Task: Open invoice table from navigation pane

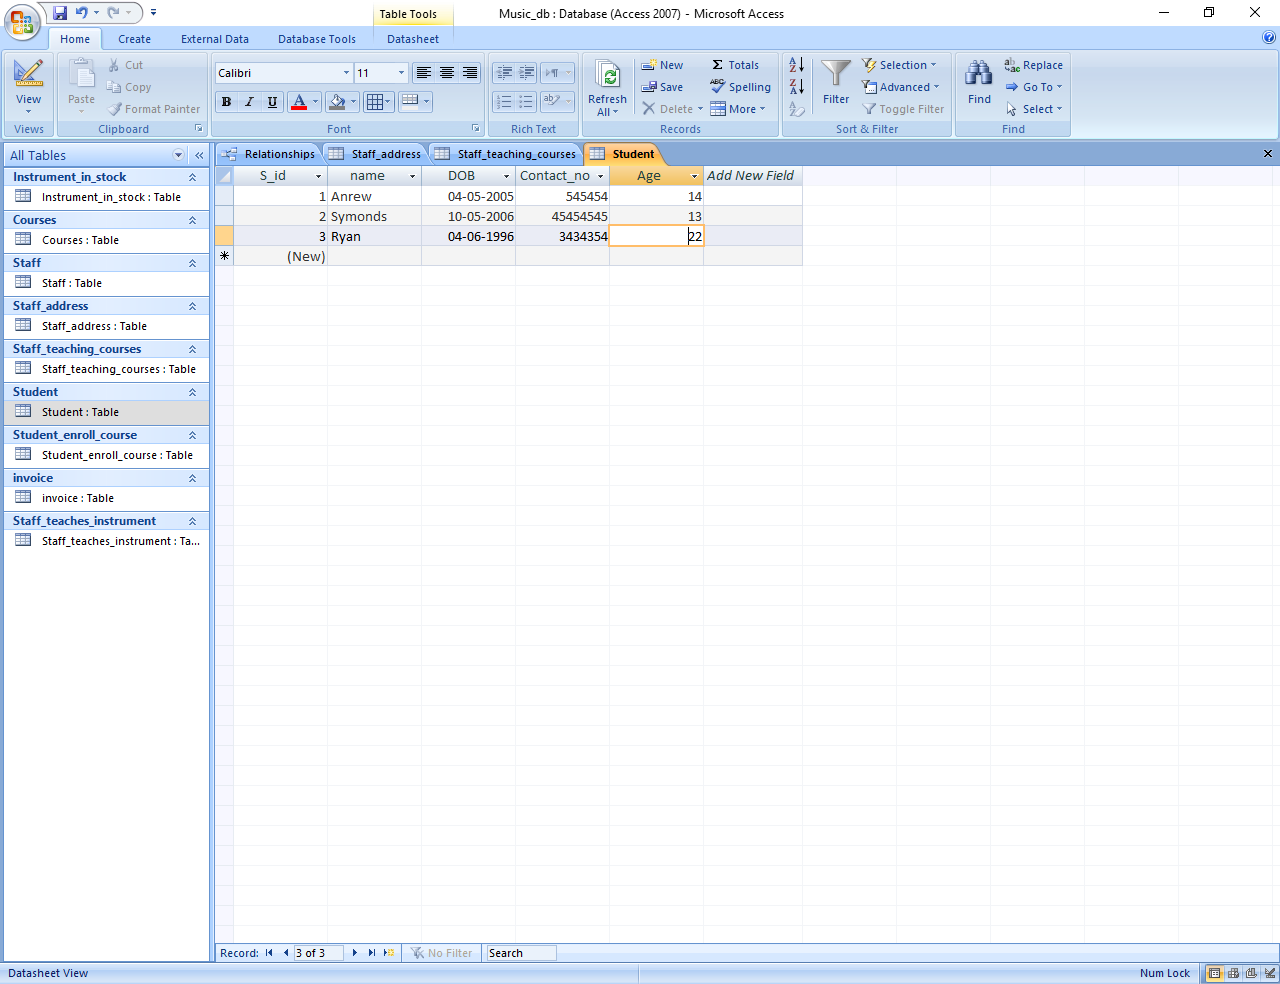Action: click(77, 498)
